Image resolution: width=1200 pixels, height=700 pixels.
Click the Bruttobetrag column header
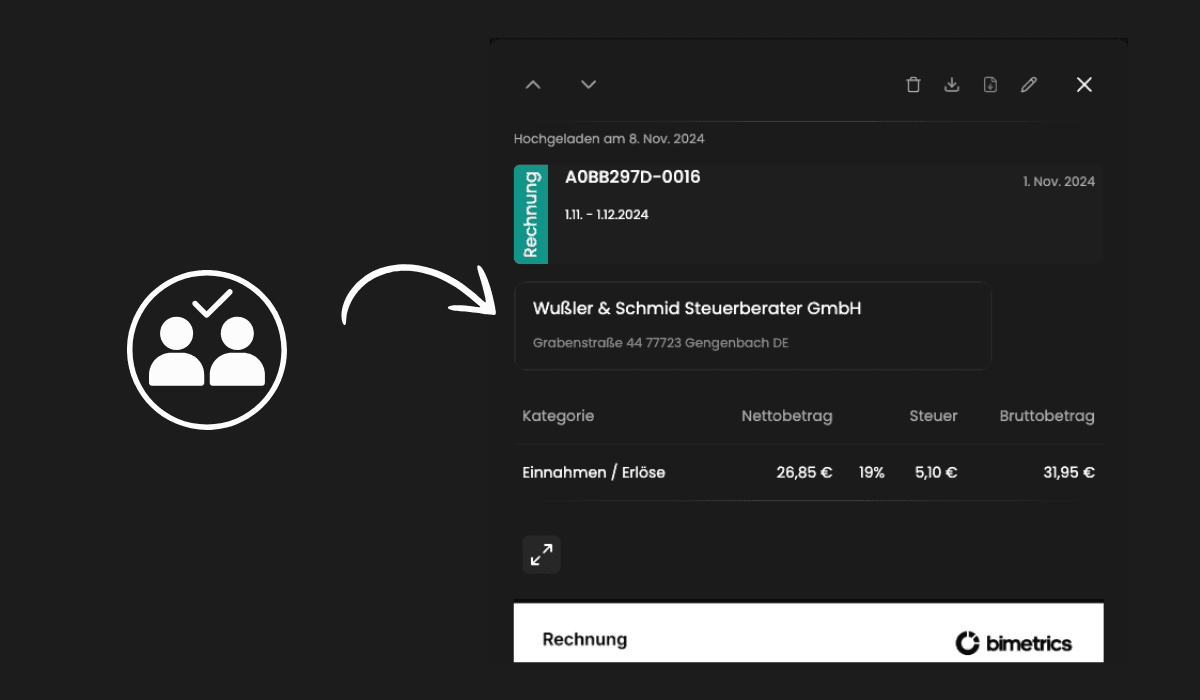tap(1046, 416)
